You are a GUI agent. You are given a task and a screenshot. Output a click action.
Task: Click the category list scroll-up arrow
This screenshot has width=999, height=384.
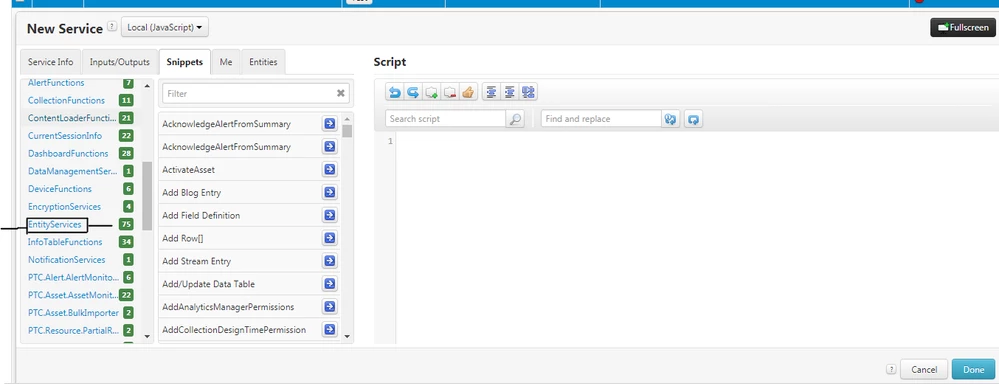(147, 85)
